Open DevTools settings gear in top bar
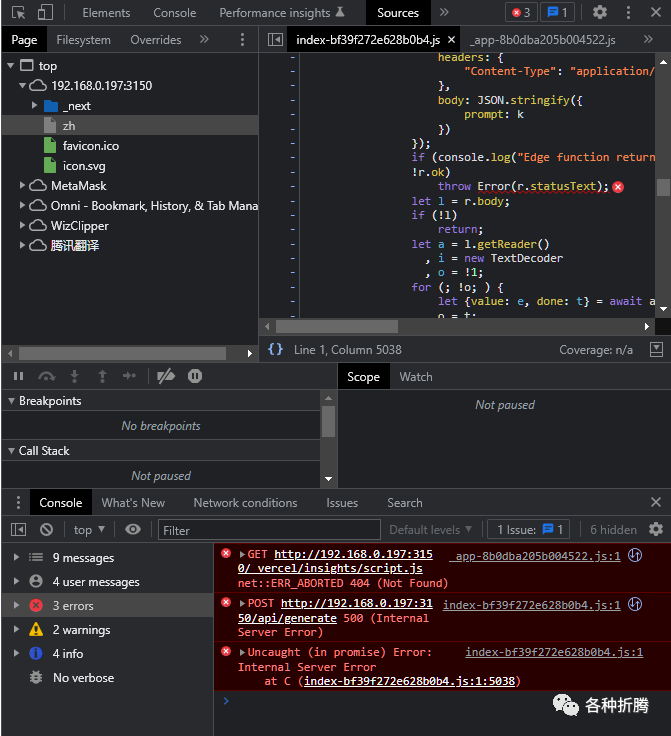671x736 pixels. coord(600,13)
